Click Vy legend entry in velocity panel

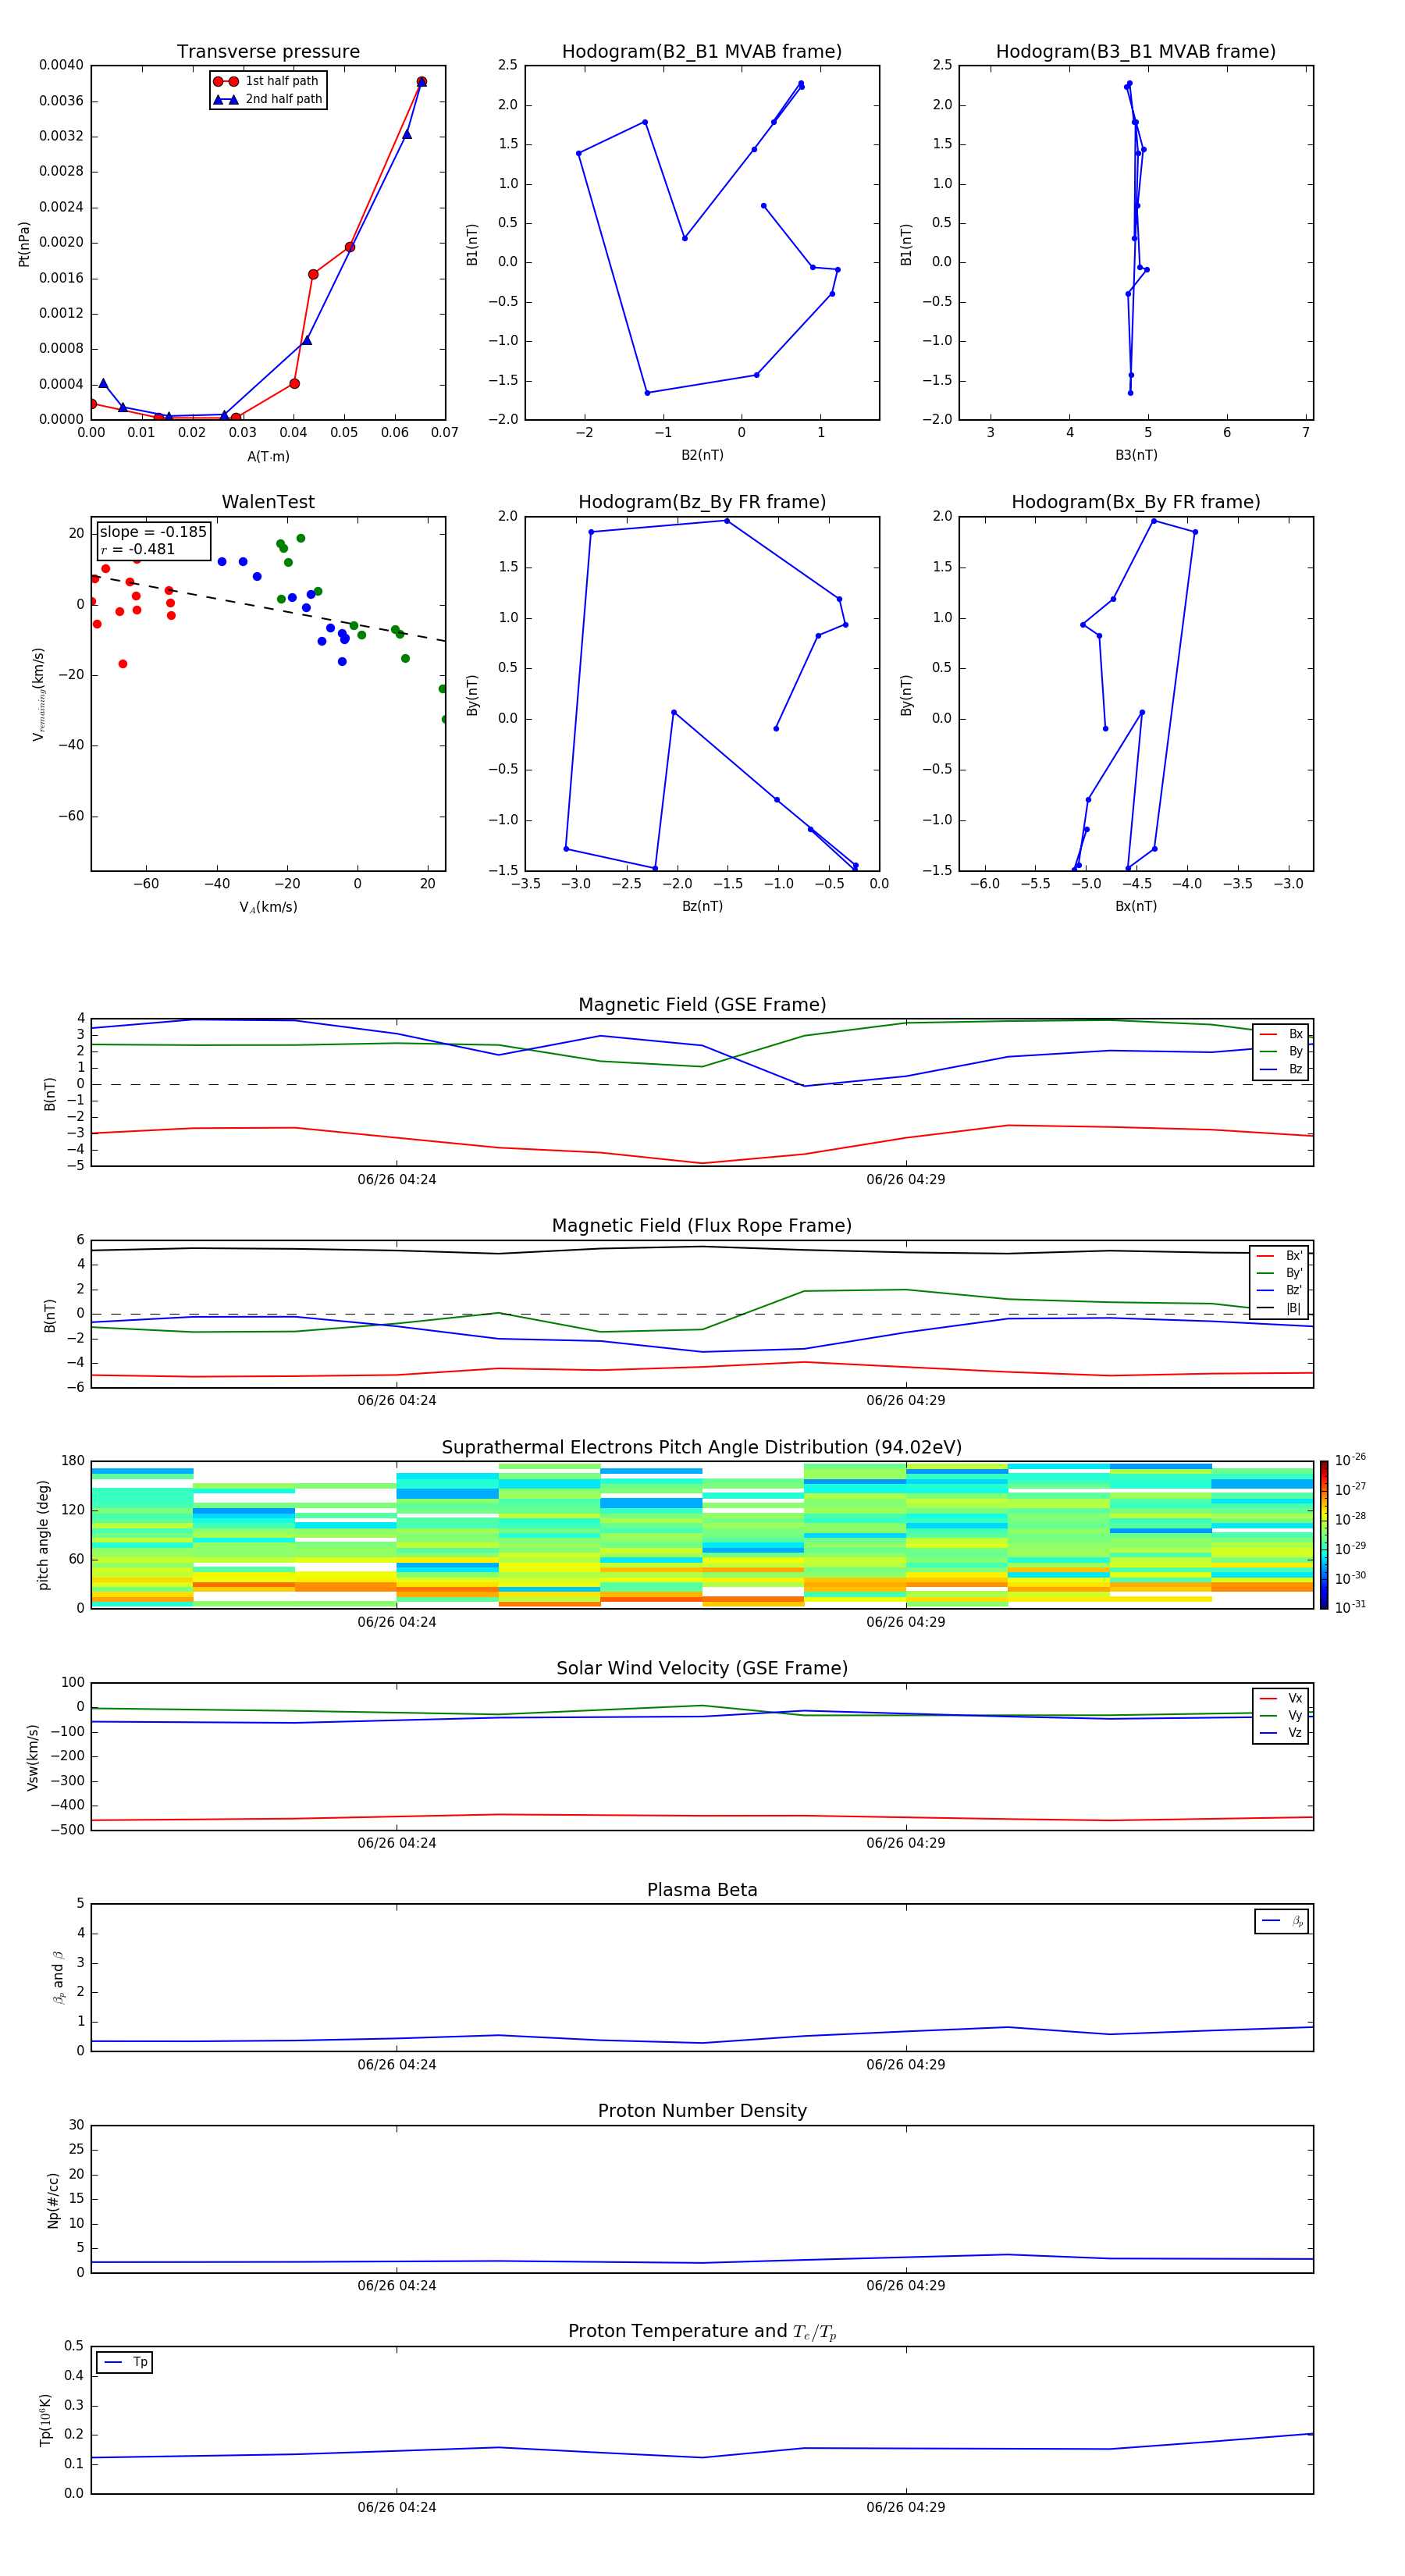1281,1715
